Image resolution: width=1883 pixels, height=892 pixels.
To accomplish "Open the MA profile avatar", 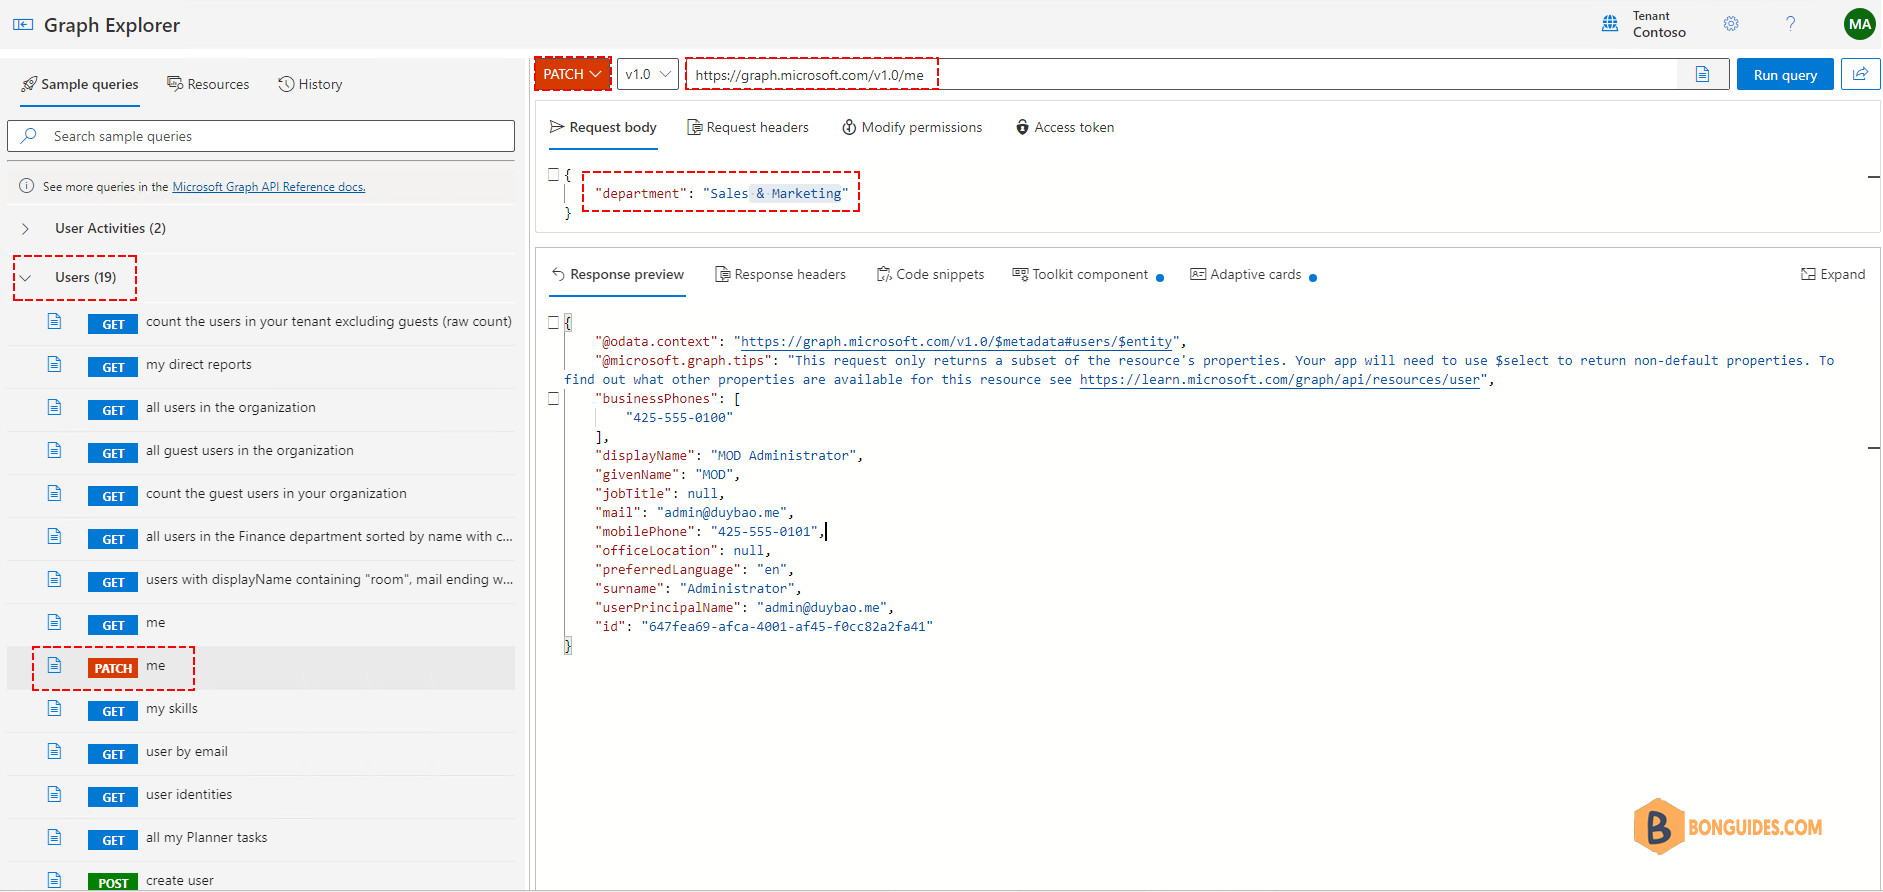I will (x=1859, y=24).
